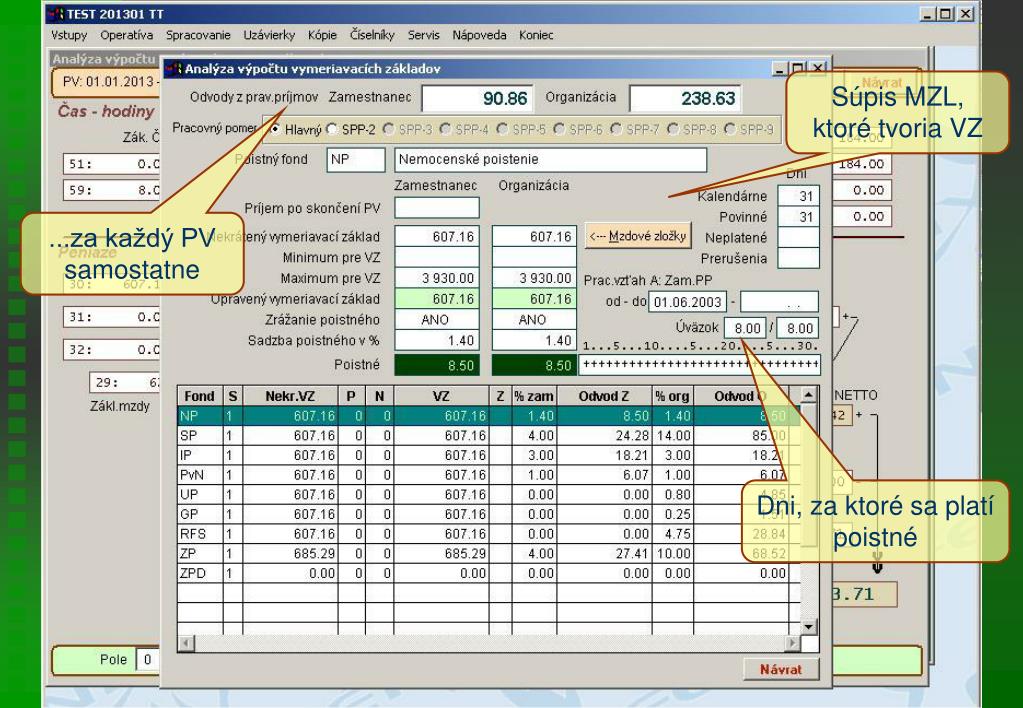Viewport: 1023px width, 708px height.
Task: Click the Nemocenské poistenie name field
Action: click(x=551, y=160)
